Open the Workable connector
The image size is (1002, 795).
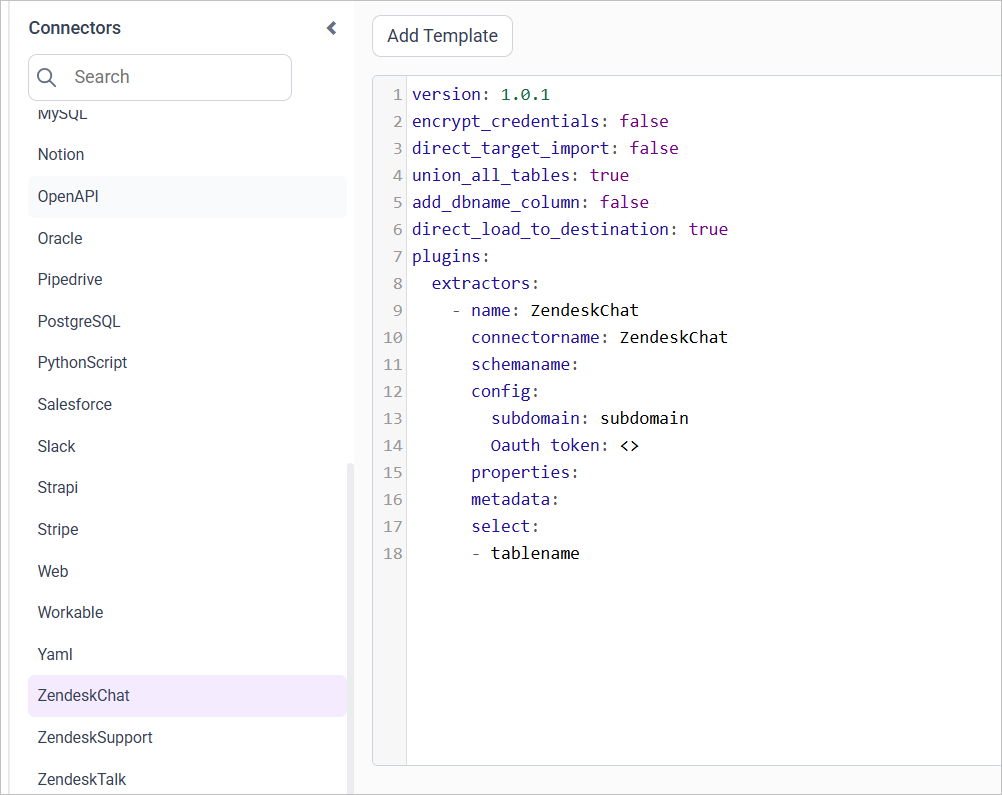pos(70,612)
